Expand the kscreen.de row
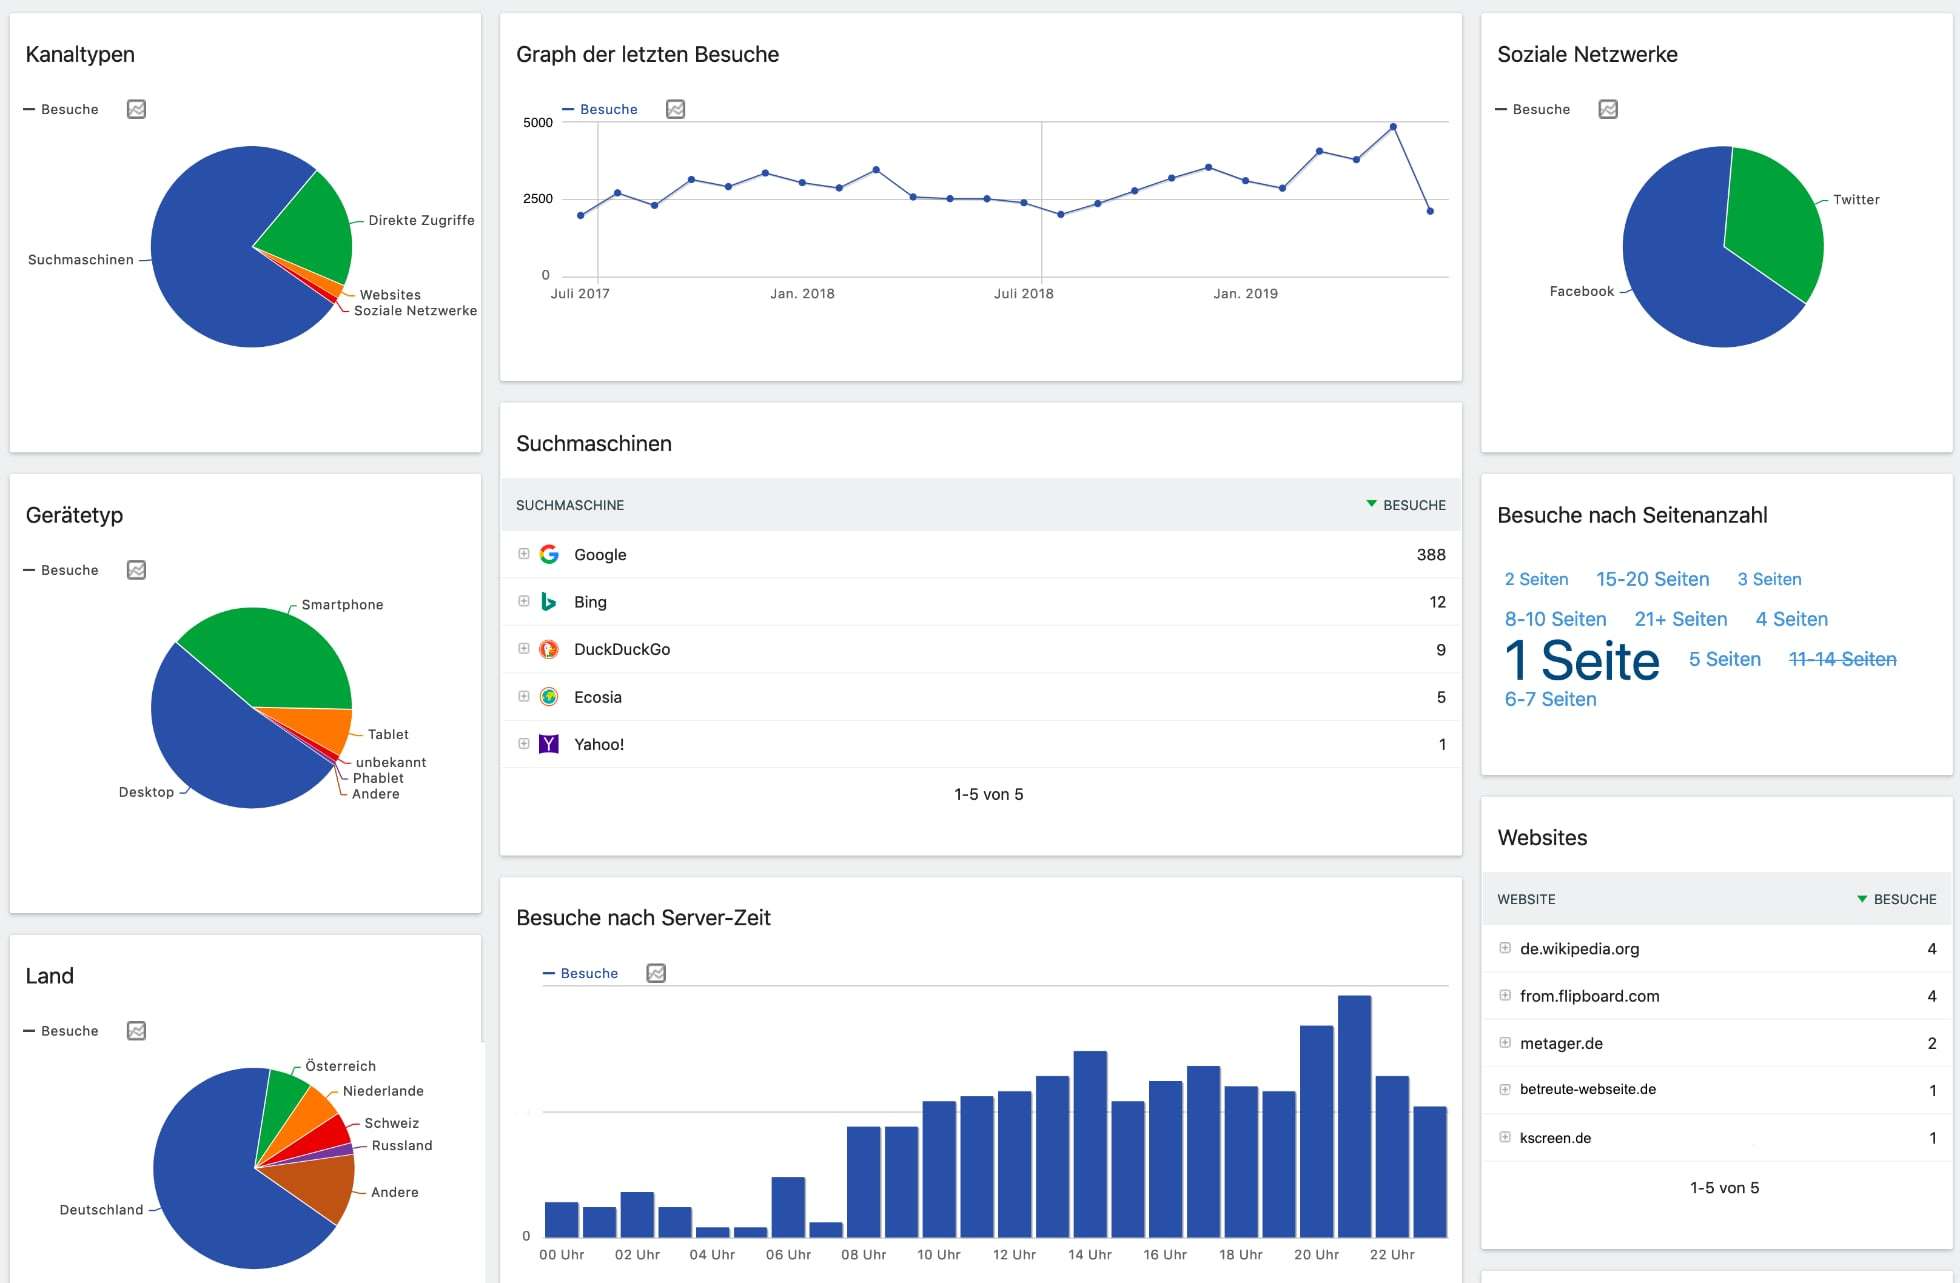The height and width of the screenshot is (1283, 1960). (x=1505, y=1137)
